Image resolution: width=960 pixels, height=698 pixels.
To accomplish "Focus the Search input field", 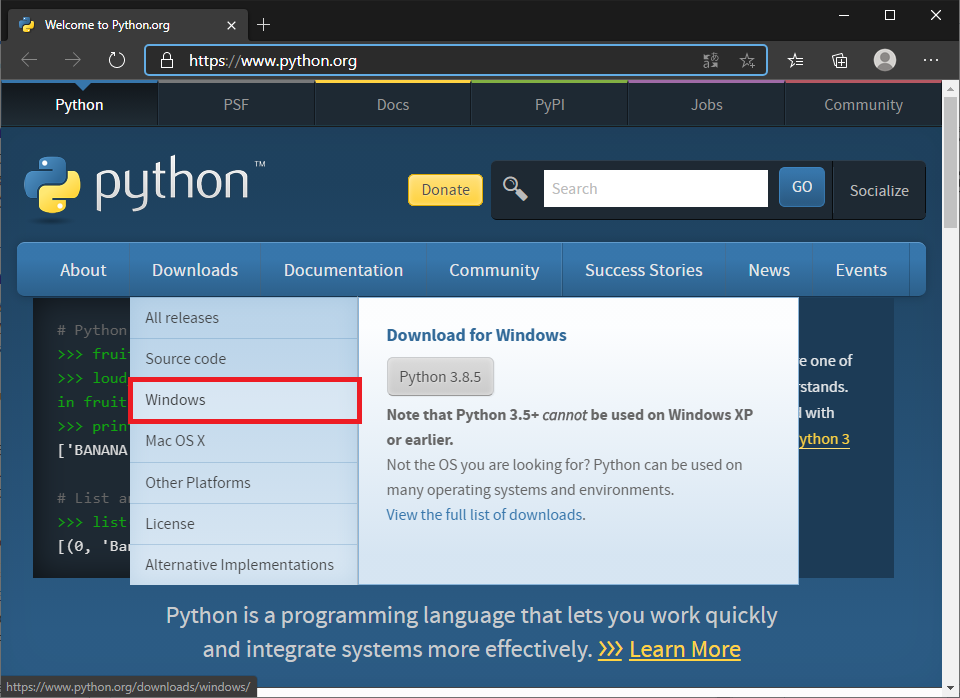I will (x=656, y=189).
